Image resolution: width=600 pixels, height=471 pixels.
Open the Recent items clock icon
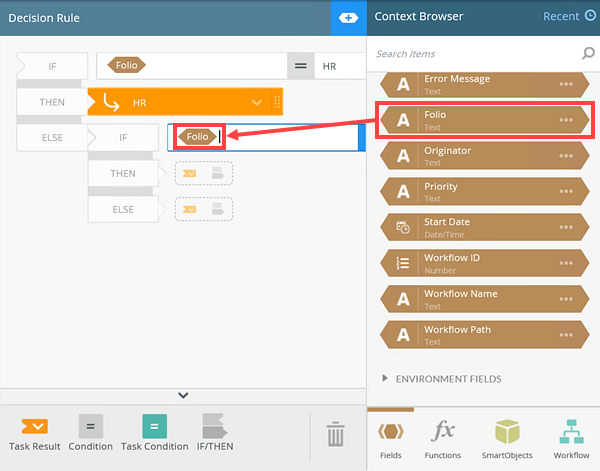tap(590, 16)
